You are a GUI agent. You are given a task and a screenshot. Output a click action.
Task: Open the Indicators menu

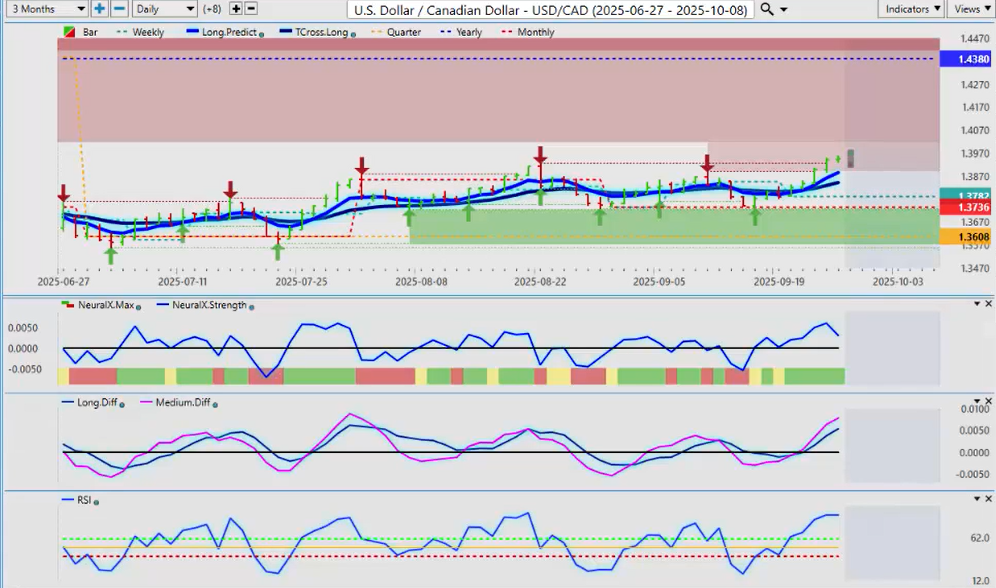point(912,9)
